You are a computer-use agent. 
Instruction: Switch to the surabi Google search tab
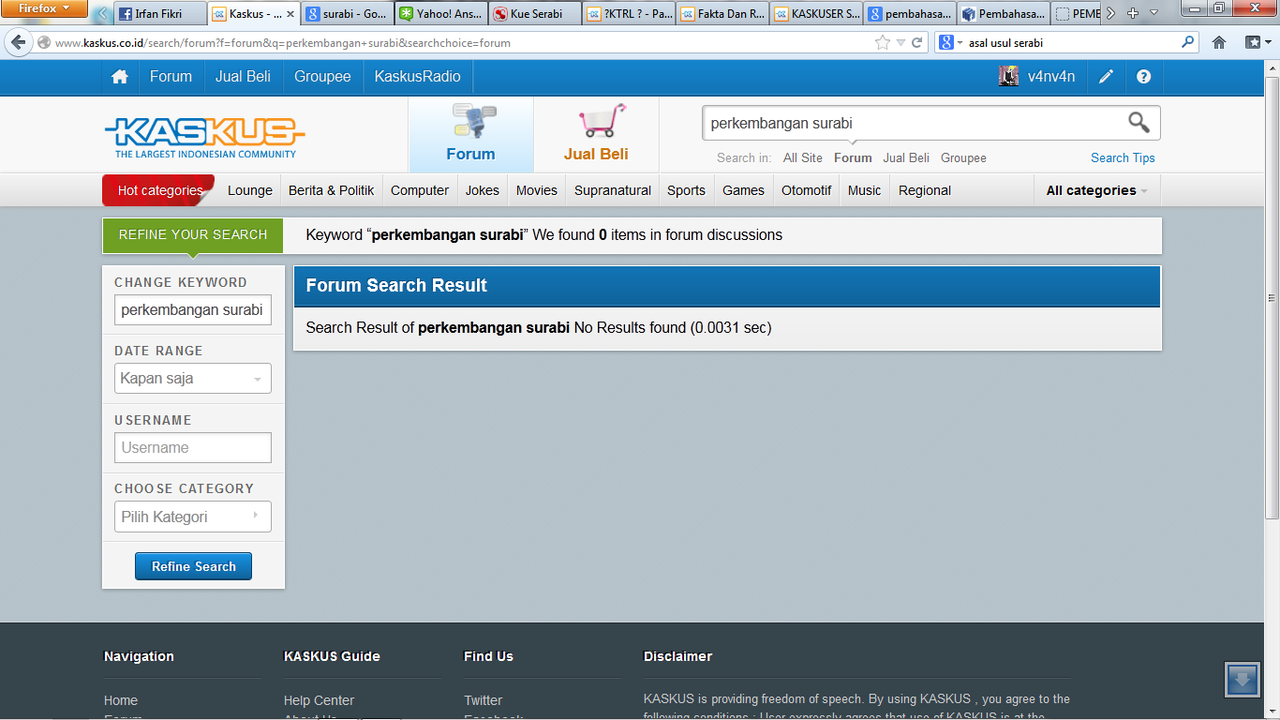[346, 14]
